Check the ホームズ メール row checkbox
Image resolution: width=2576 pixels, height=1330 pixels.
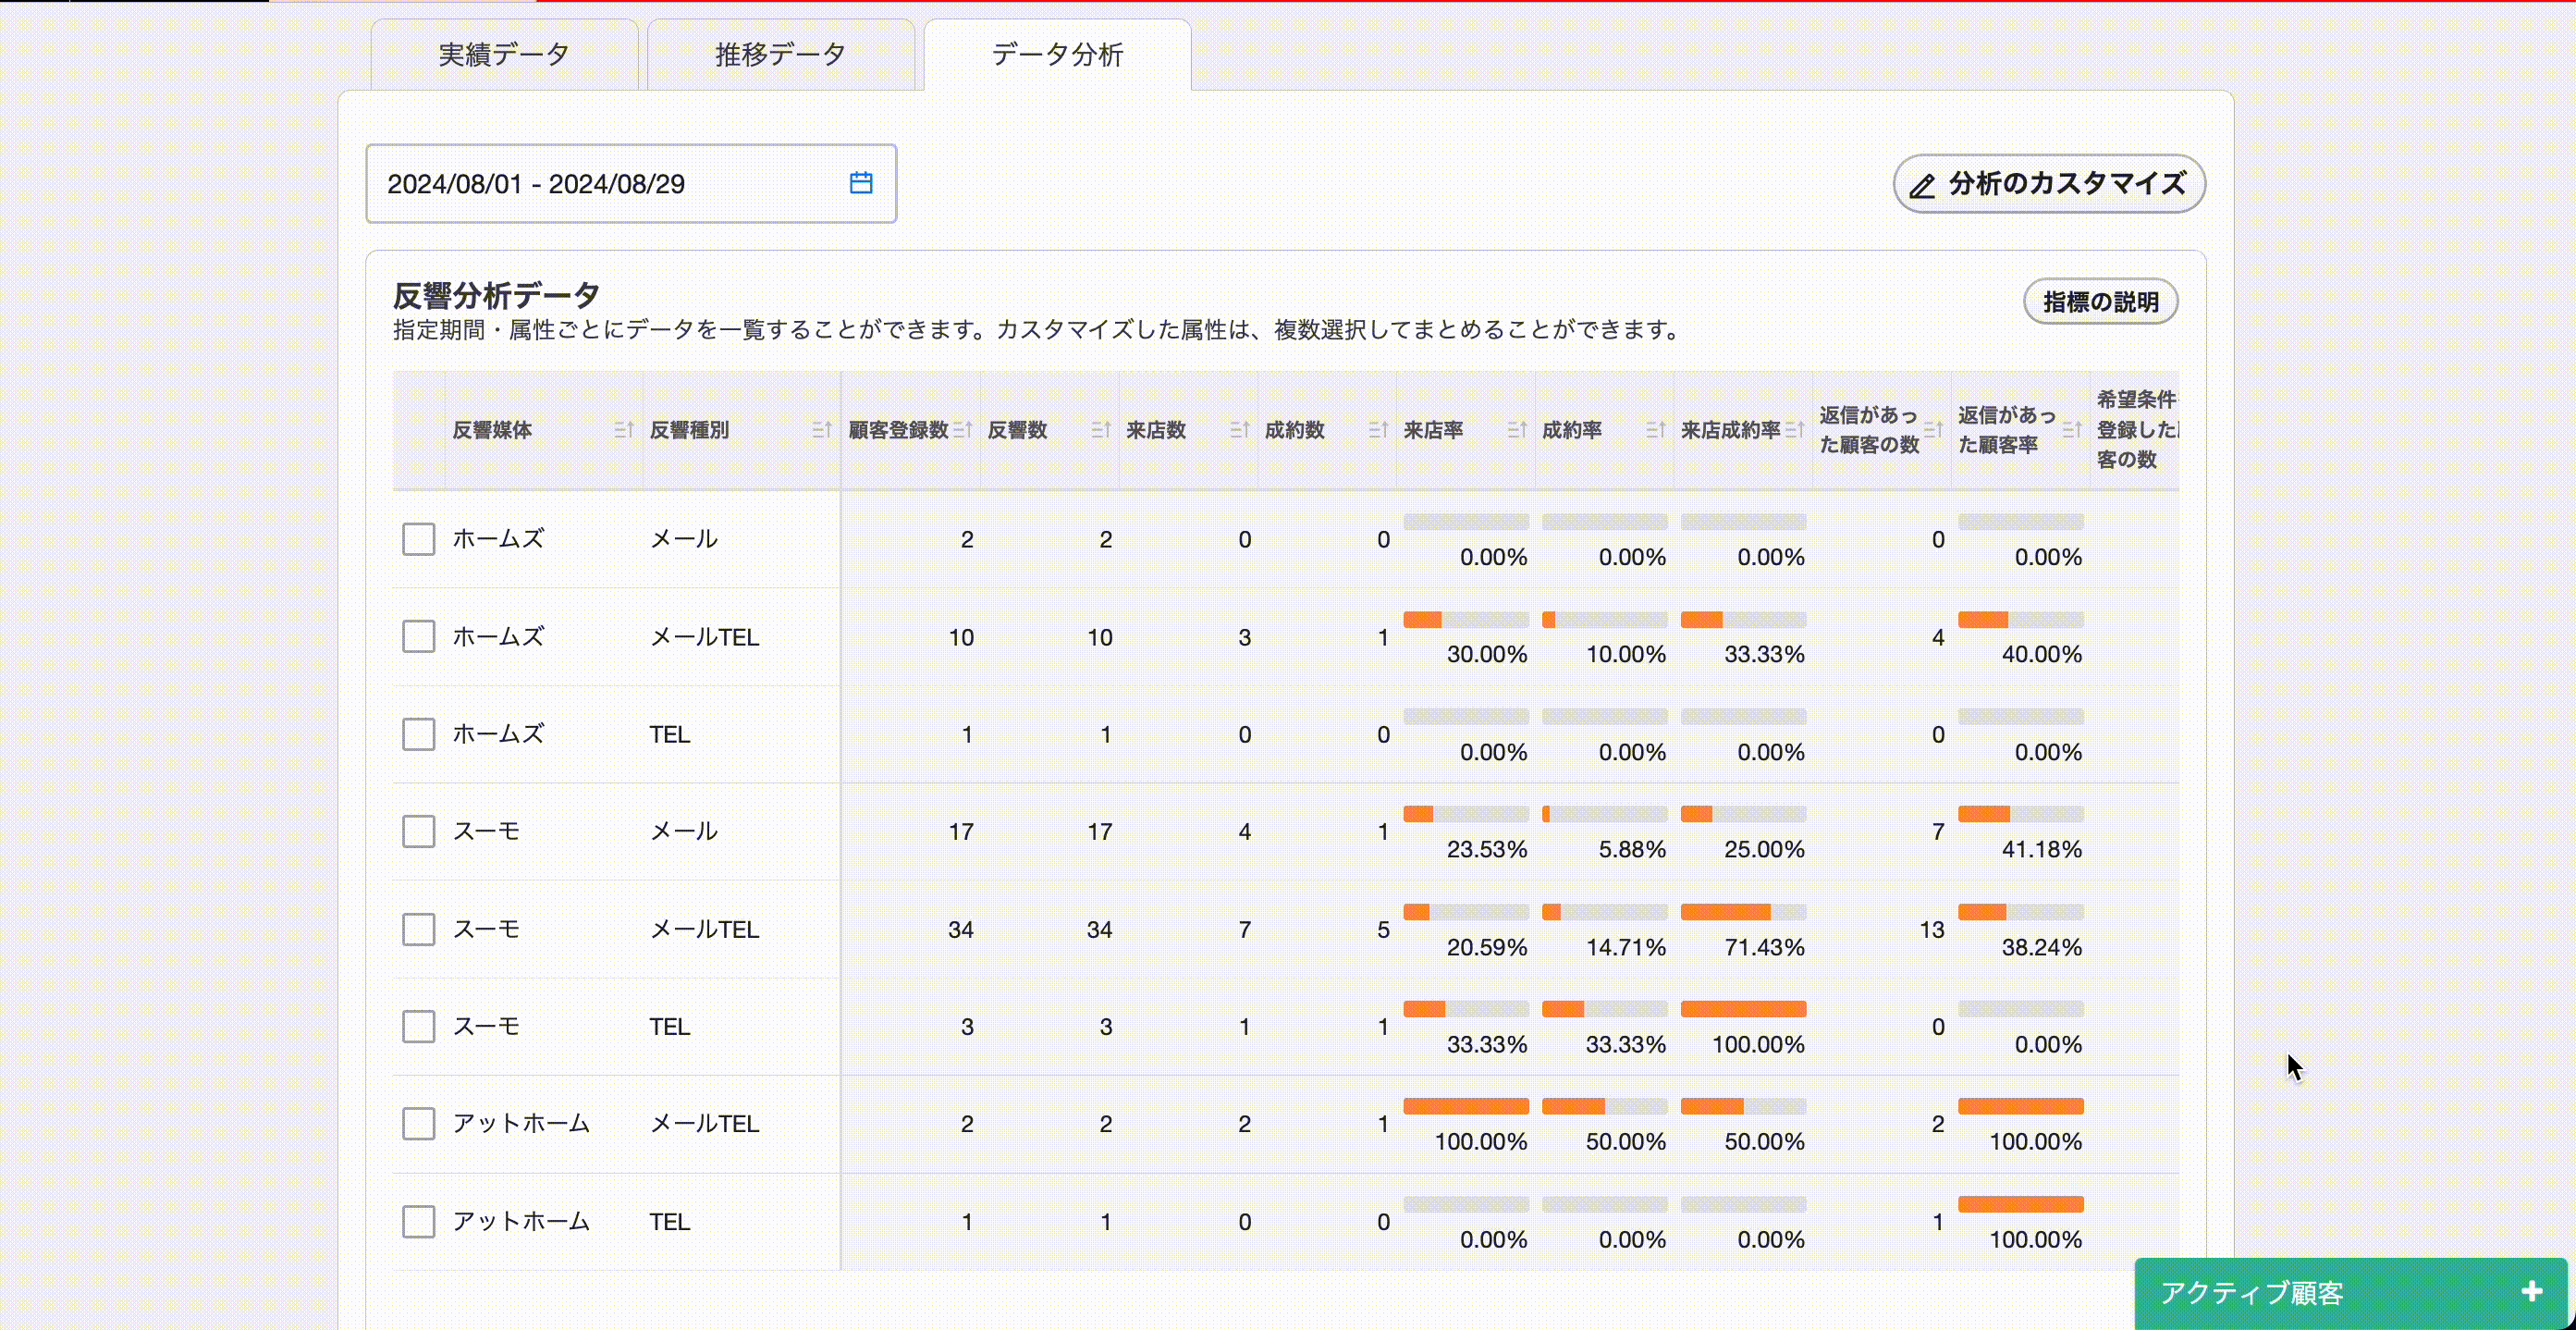418,539
